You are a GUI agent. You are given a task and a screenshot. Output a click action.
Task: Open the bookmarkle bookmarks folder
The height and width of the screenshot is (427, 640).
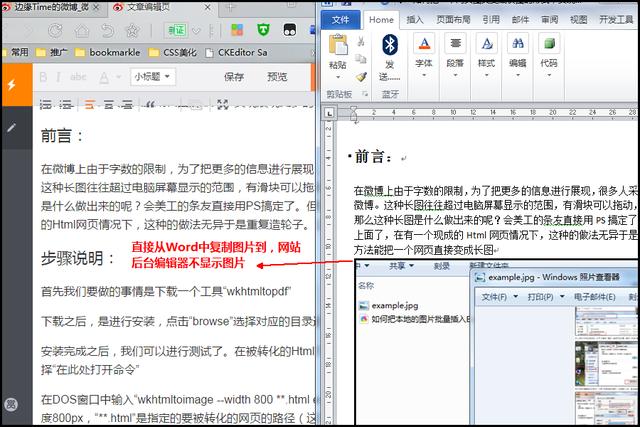(108, 52)
